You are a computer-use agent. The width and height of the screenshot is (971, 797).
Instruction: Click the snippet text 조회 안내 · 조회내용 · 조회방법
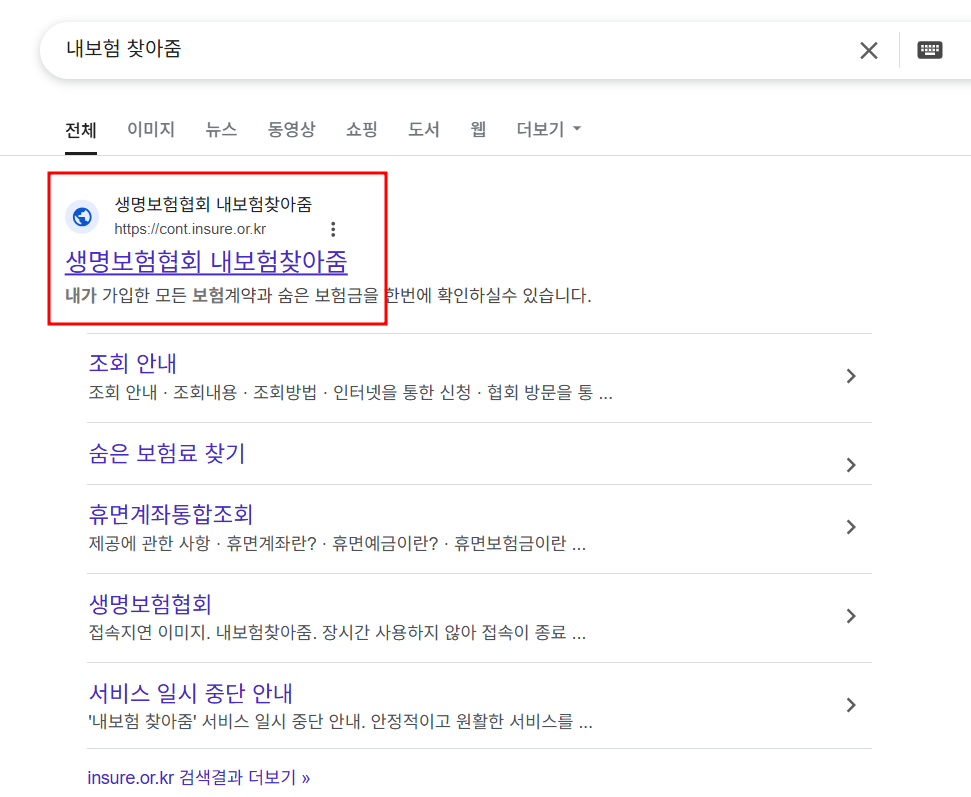click(351, 393)
